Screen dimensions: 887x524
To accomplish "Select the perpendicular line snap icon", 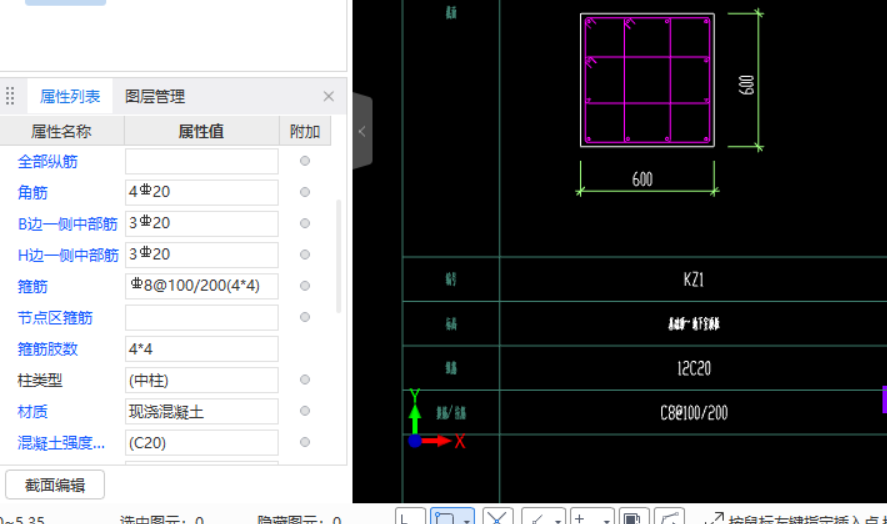I will (537, 518).
